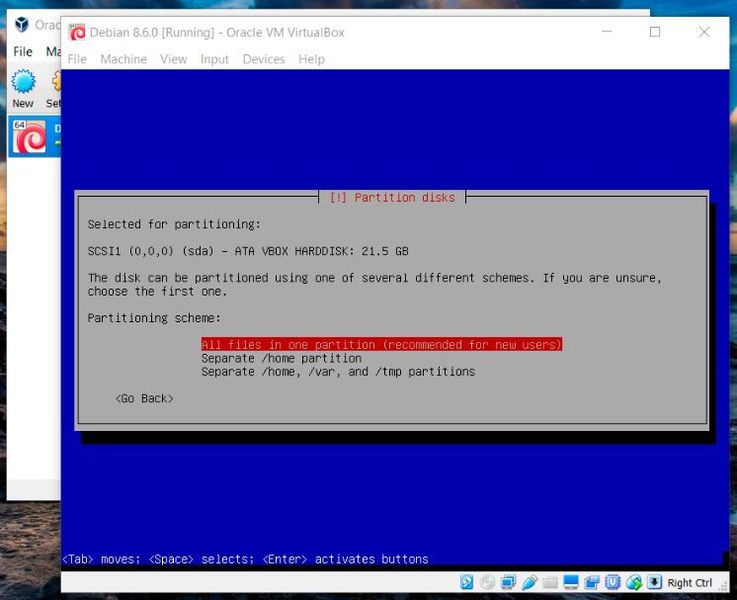
Task: Click '[!] Partition disks' dialog title
Action: point(392,197)
